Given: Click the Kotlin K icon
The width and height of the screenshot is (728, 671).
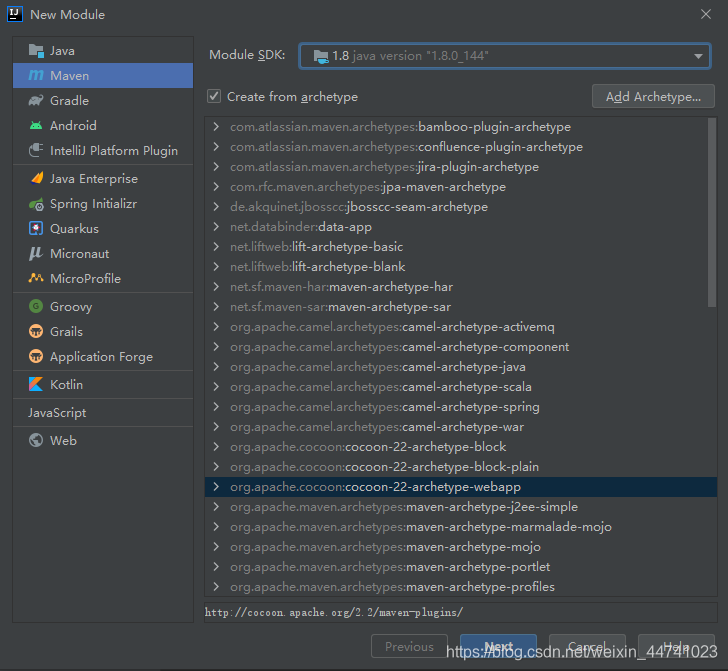Looking at the screenshot, I should point(36,384).
